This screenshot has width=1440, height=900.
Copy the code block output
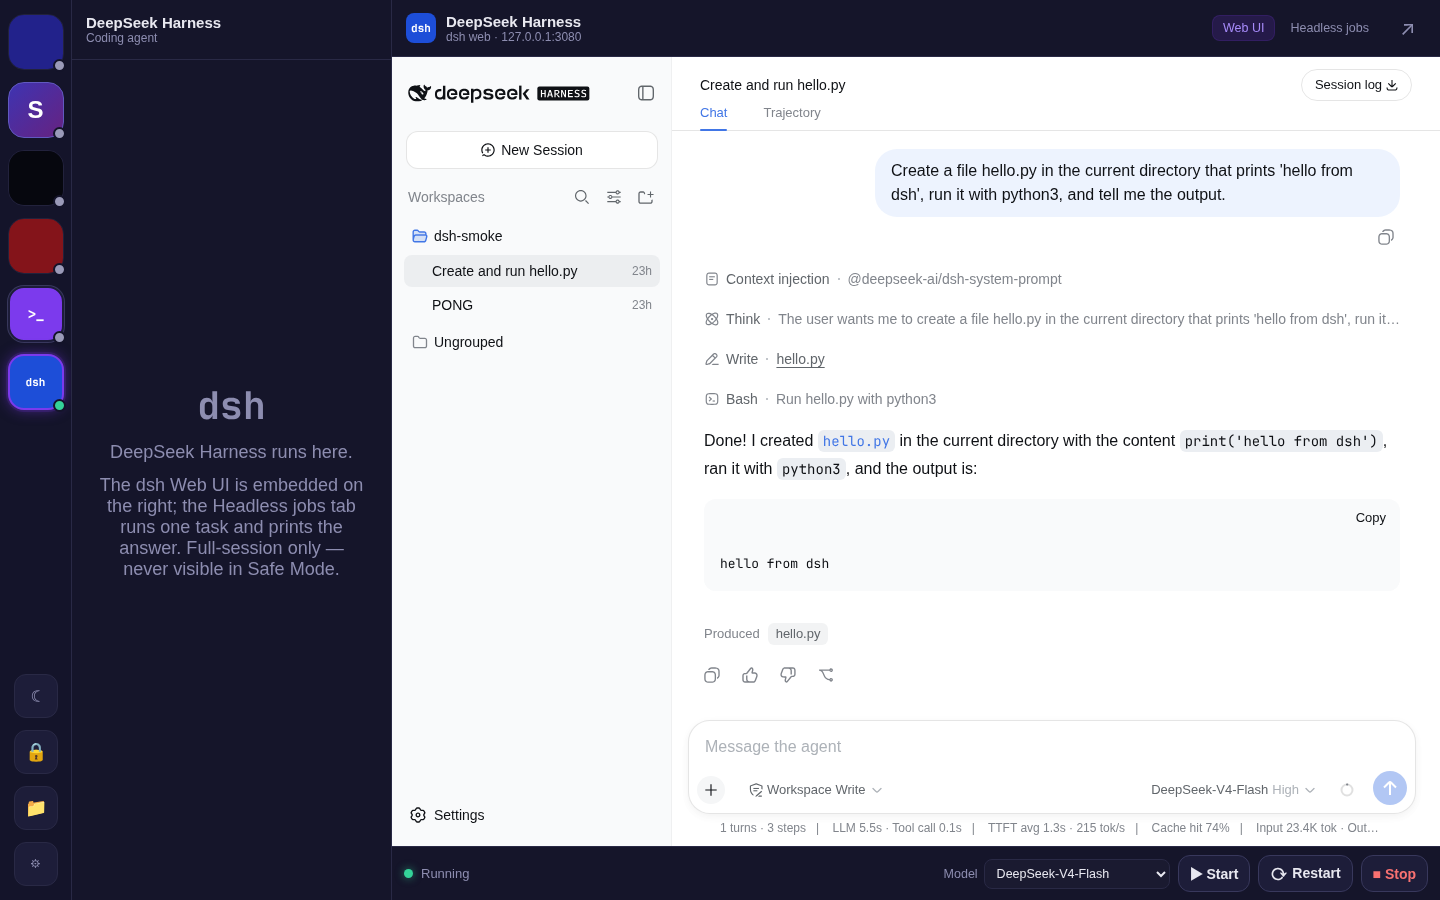pyautogui.click(x=1370, y=518)
